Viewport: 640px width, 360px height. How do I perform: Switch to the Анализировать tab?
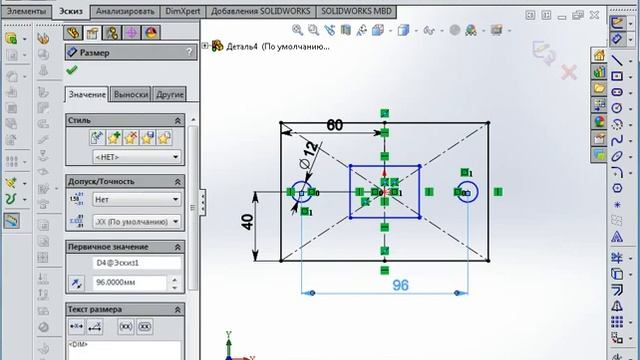(x=125, y=11)
